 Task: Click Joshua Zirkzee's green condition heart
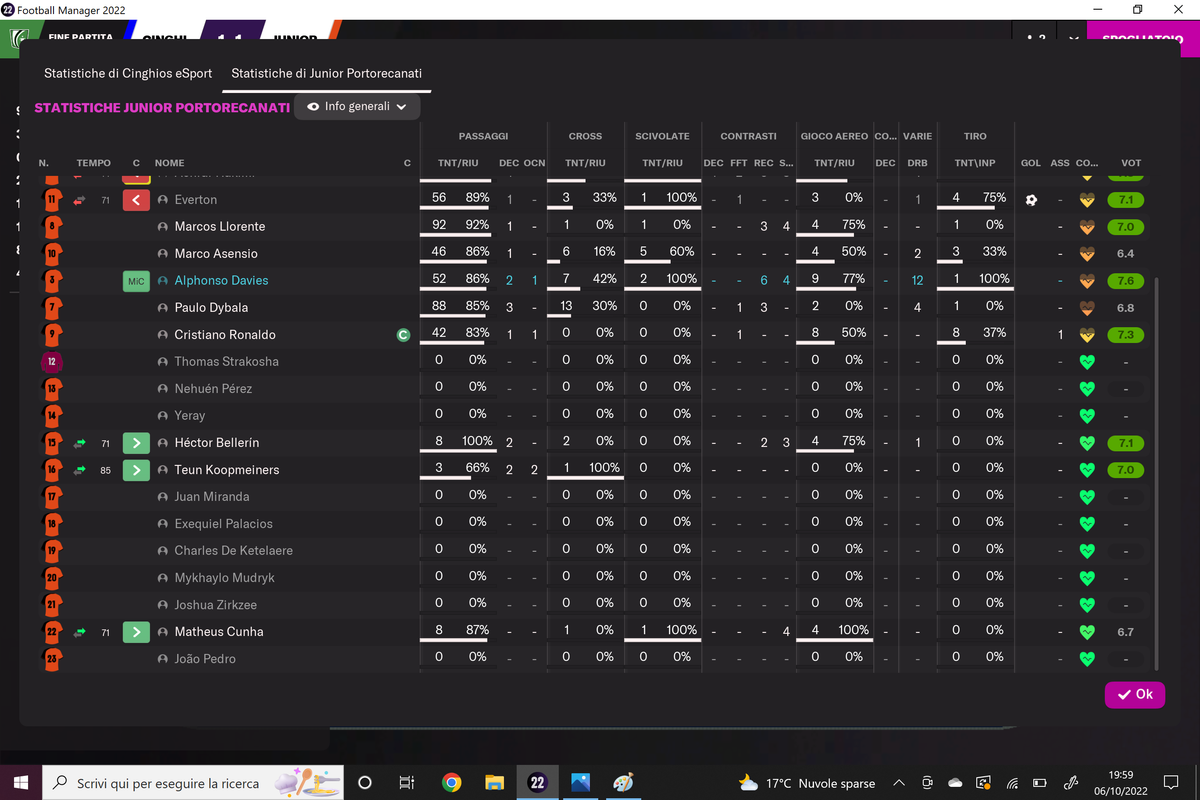[1087, 605]
